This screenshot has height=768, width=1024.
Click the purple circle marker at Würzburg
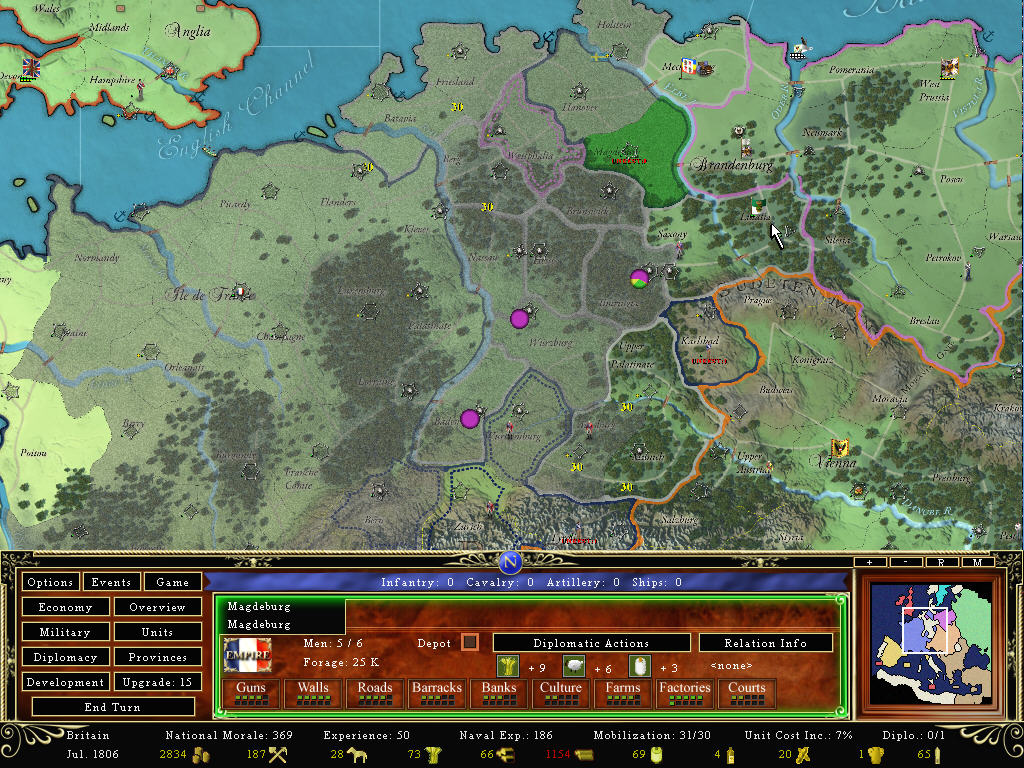tap(519, 319)
